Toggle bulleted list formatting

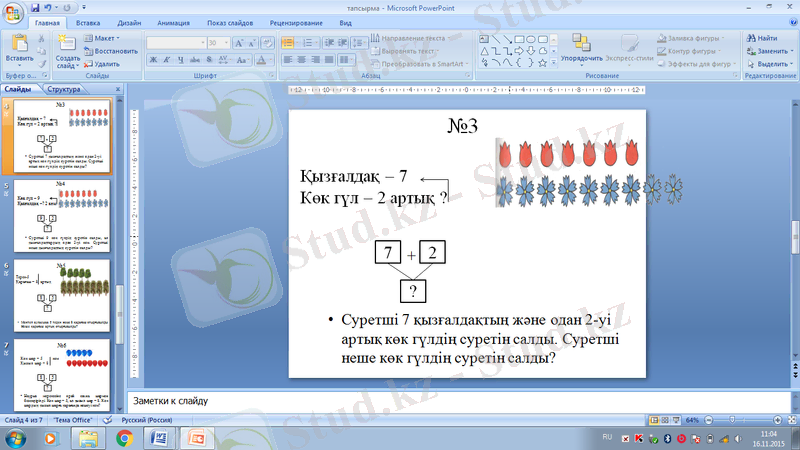[x=287, y=43]
